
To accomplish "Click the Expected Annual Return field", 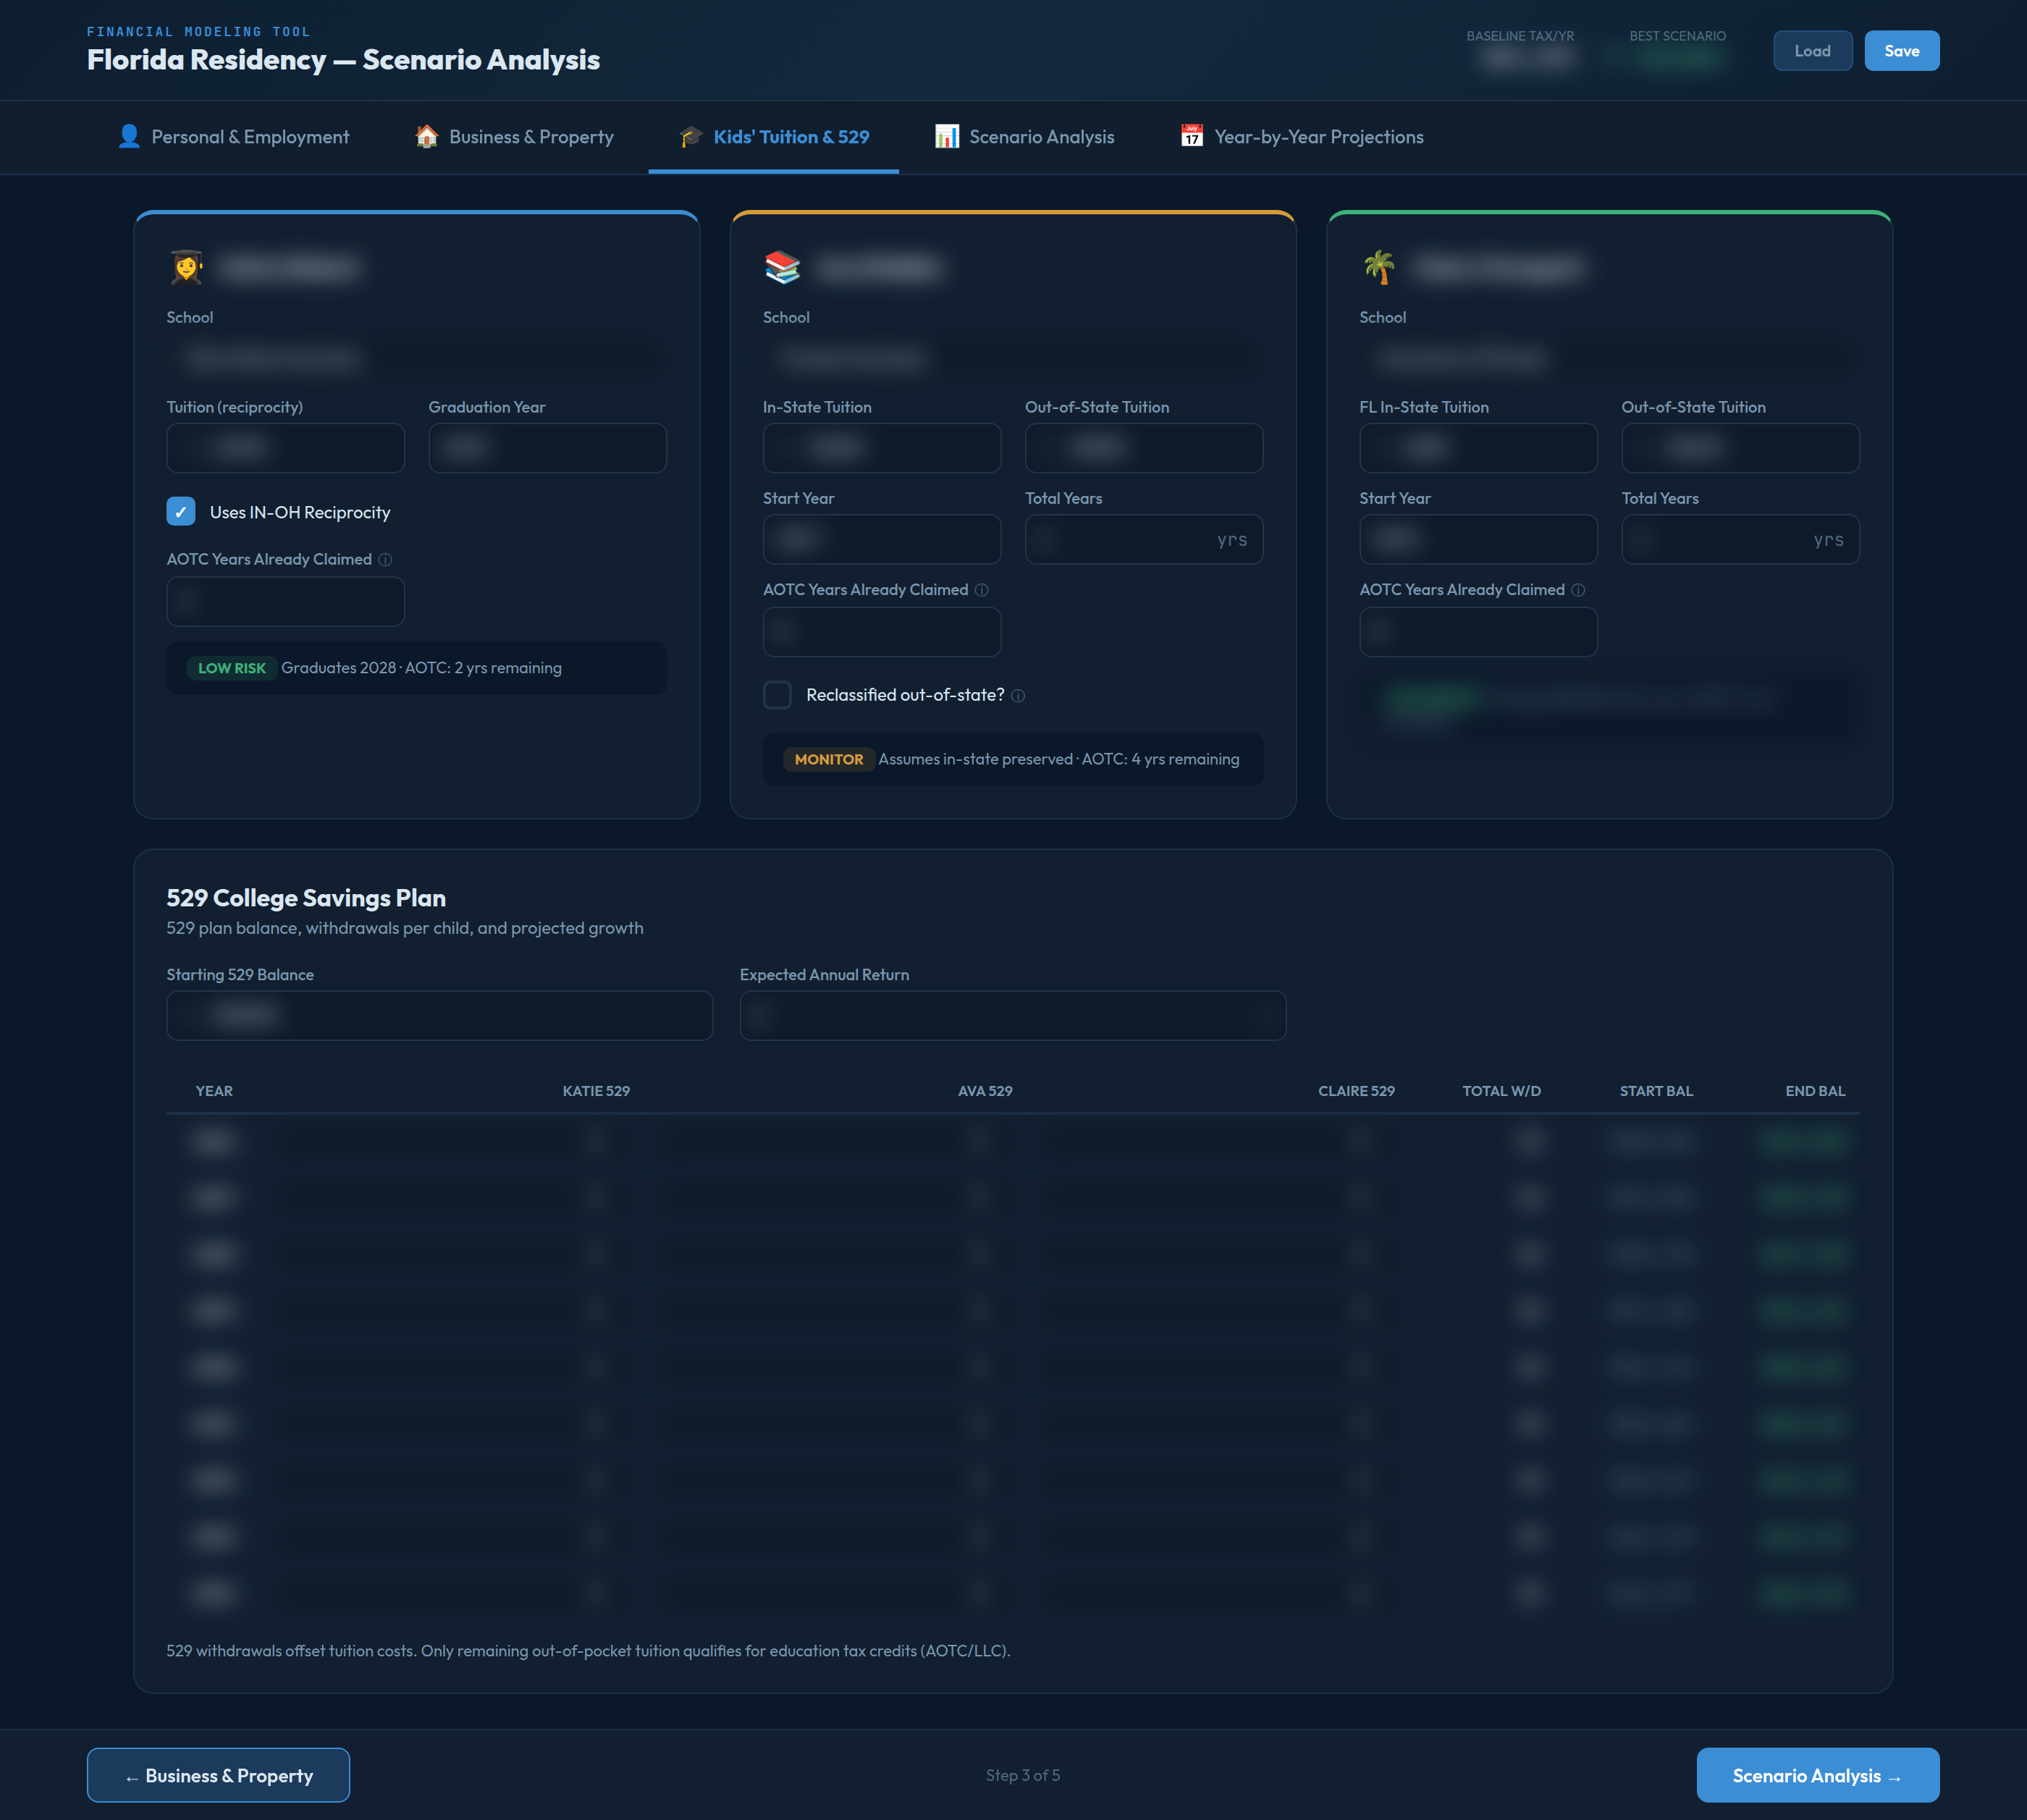I will pyautogui.click(x=1012, y=1016).
